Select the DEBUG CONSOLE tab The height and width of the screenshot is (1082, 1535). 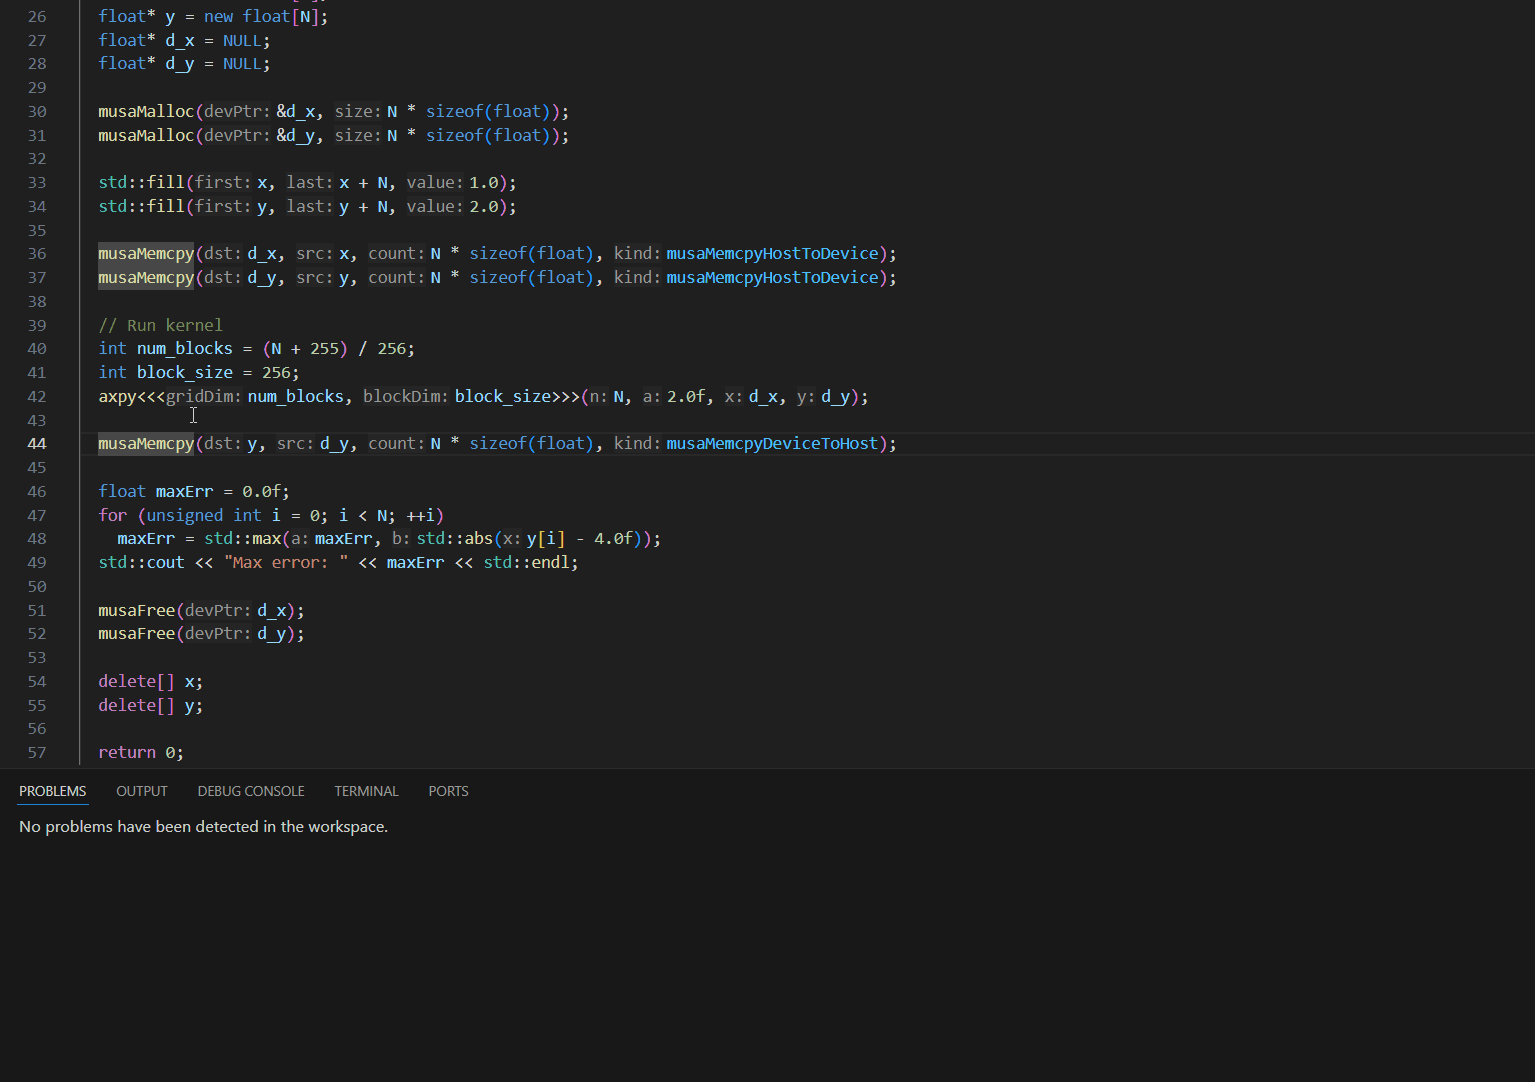point(251,791)
